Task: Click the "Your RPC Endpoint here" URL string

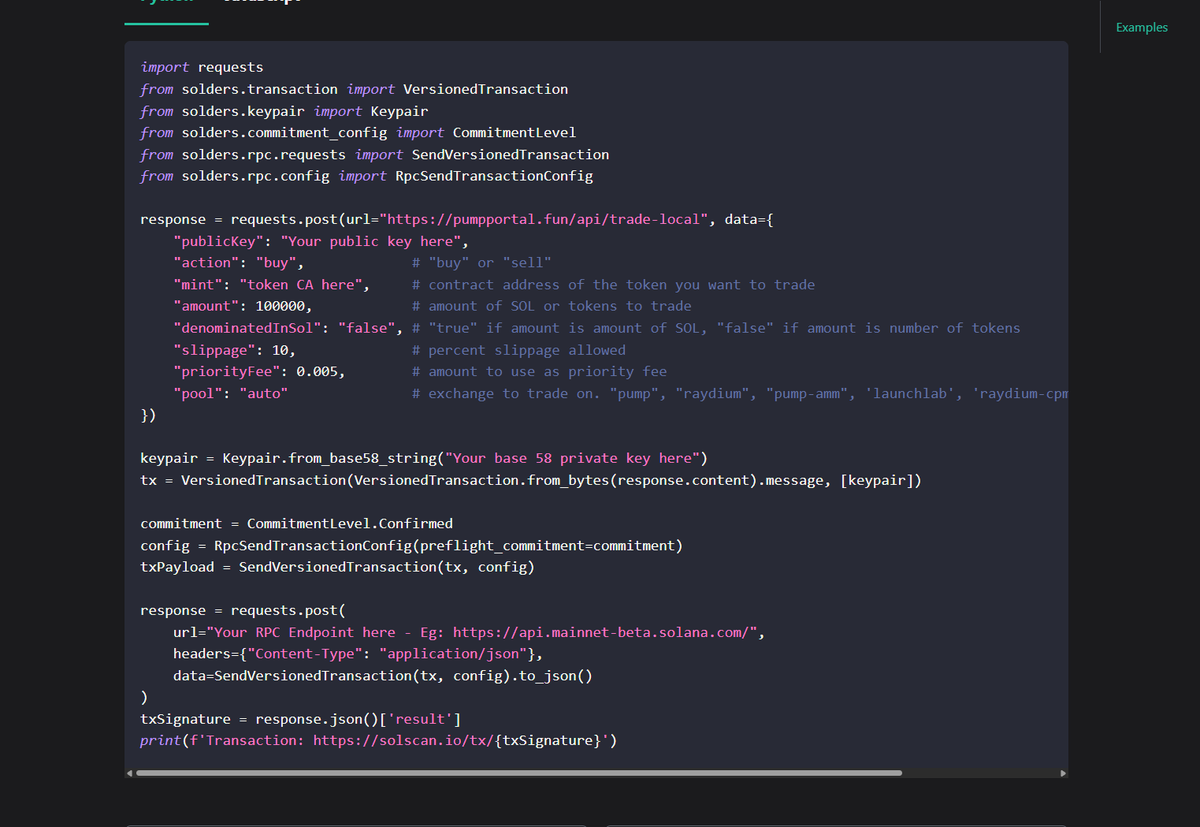Action: 483,633
